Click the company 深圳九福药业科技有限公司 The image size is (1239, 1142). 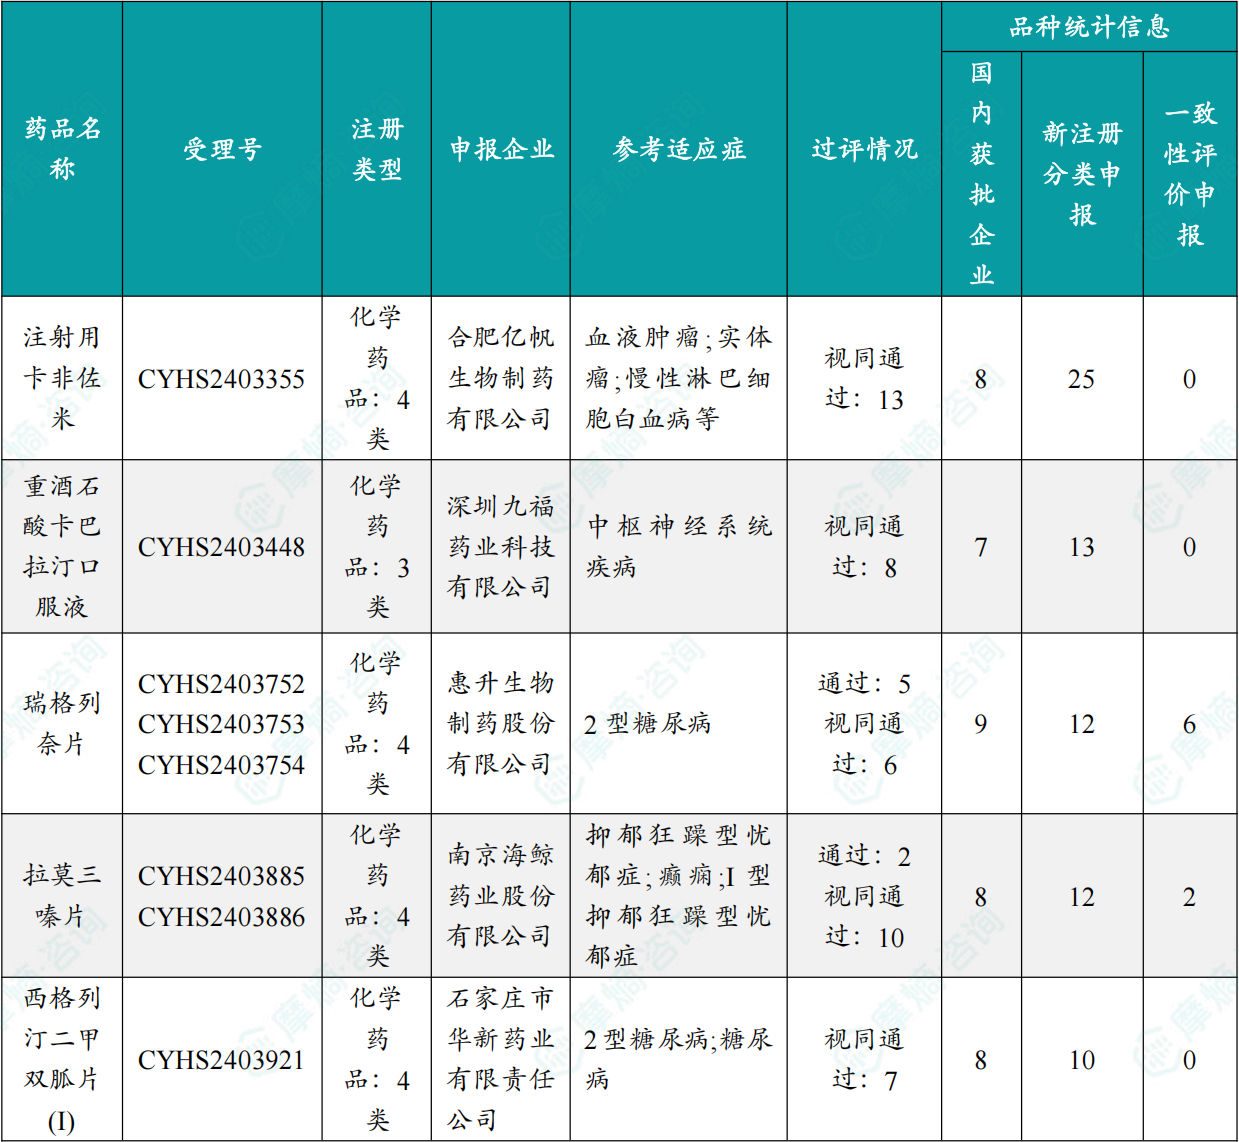501,546
